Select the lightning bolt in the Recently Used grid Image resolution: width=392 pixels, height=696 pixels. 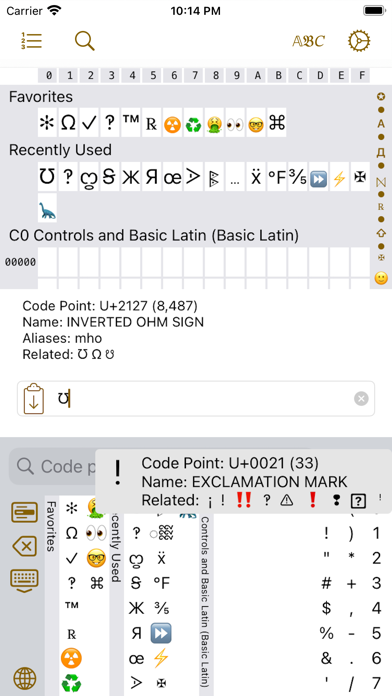coord(339,178)
